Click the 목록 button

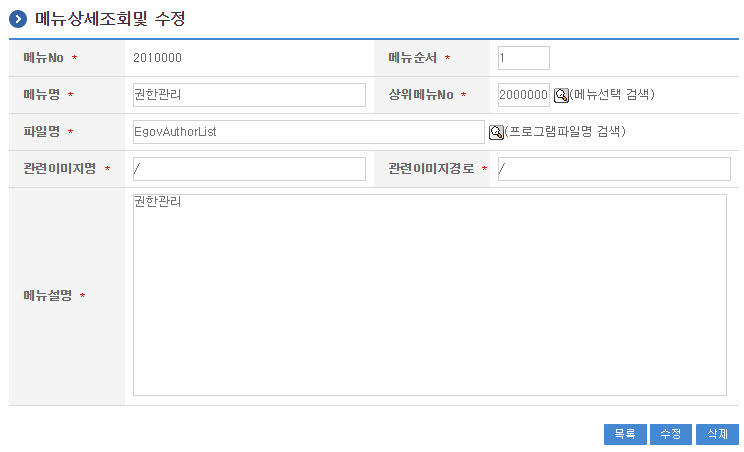pyautogui.click(x=625, y=434)
